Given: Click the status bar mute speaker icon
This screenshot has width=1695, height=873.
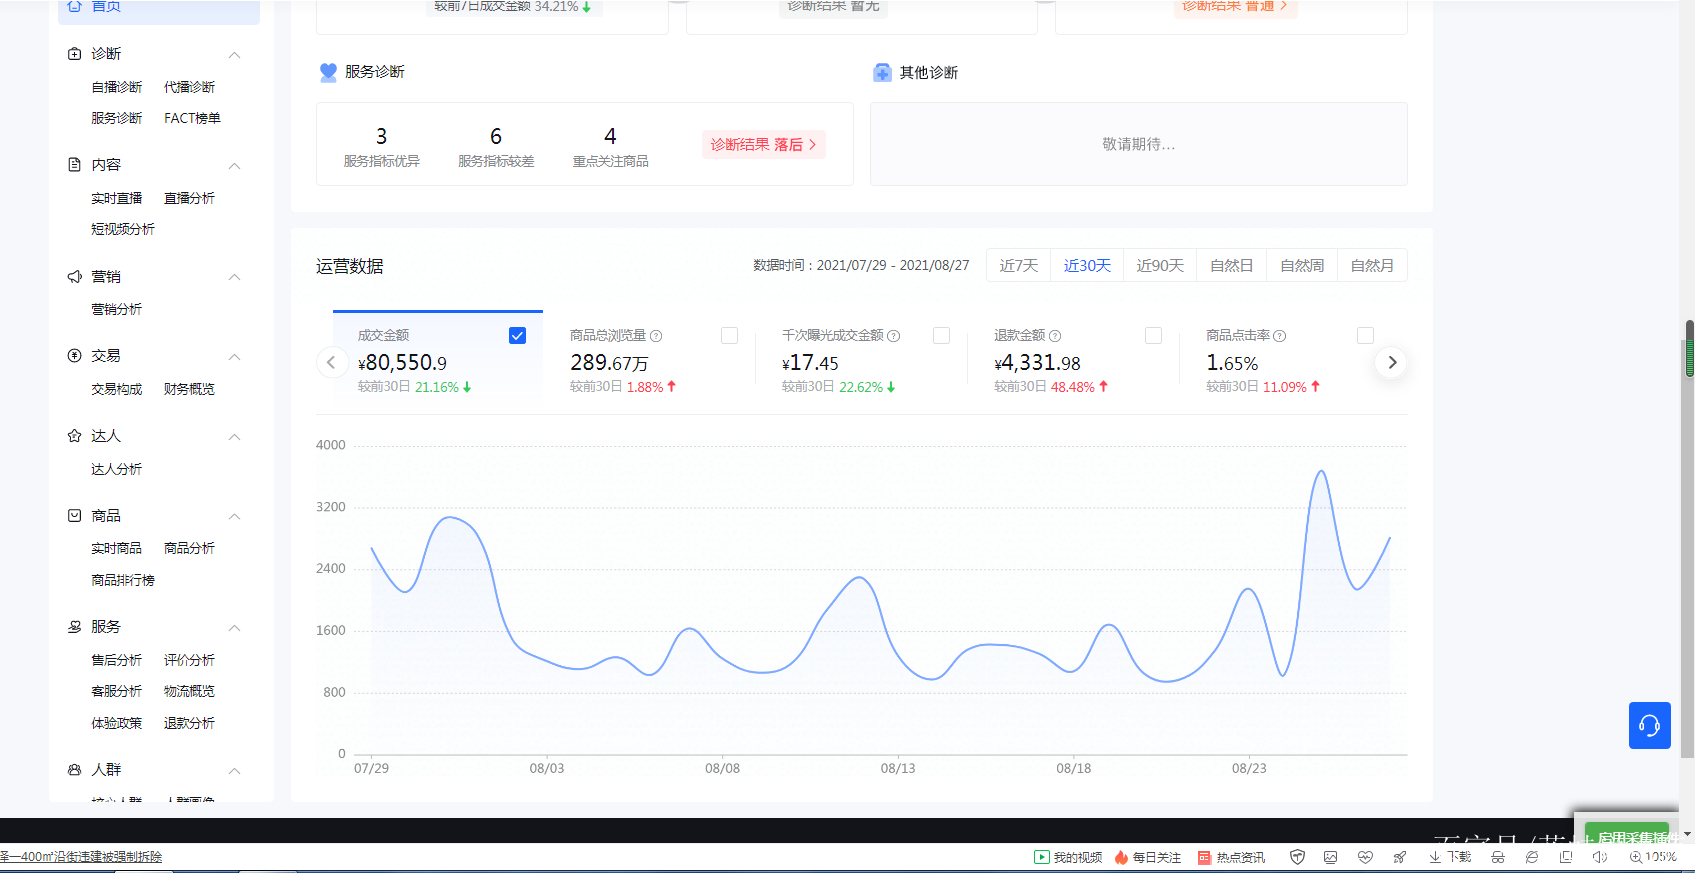Looking at the screenshot, I should [x=1600, y=857].
